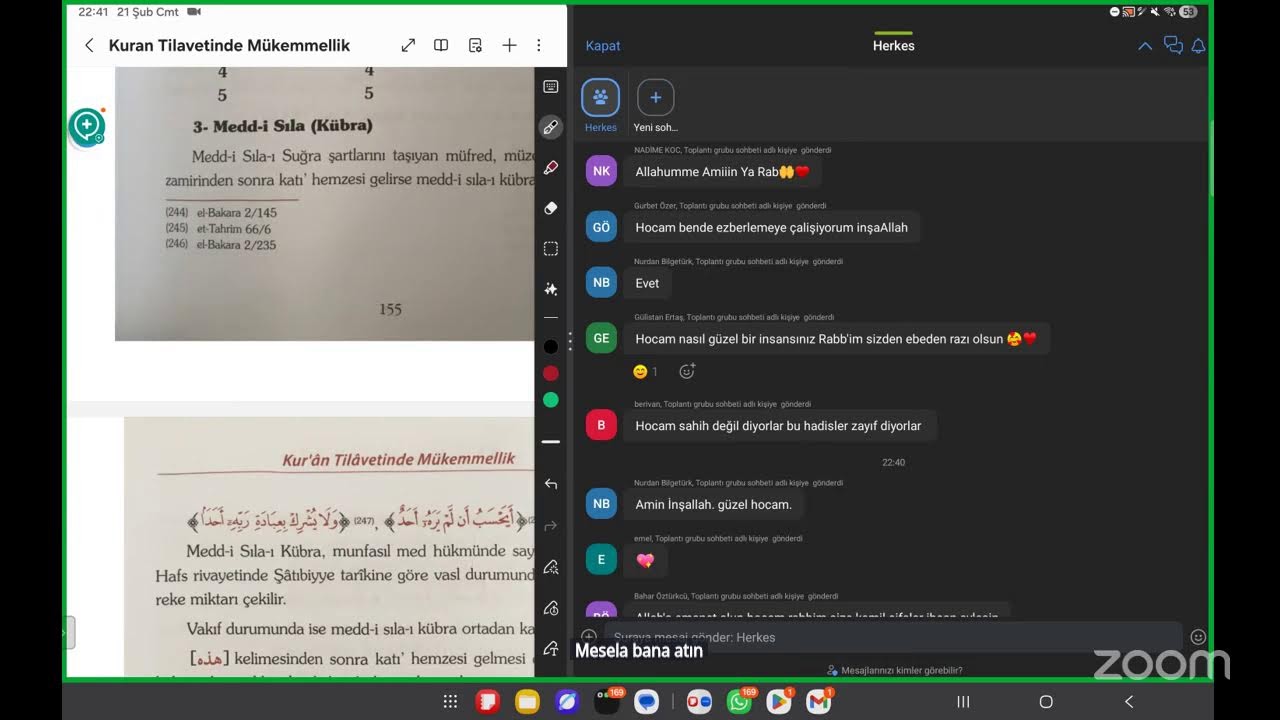
Task: Undo the last stroke
Action: click(551, 484)
